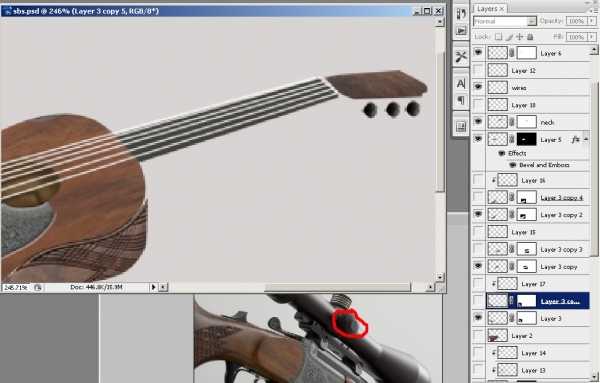Click the Opacity 100% field
Screen dimensions: 600x383
pos(576,21)
